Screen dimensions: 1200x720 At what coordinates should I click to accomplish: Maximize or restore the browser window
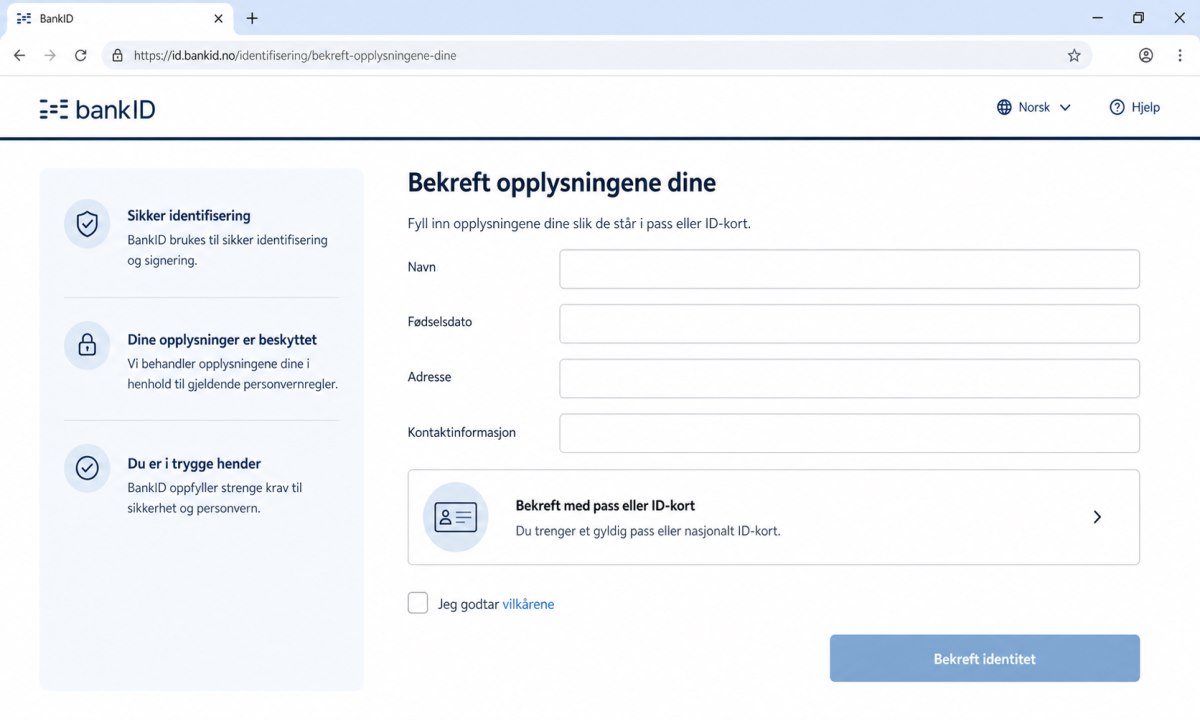[1138, 18]
